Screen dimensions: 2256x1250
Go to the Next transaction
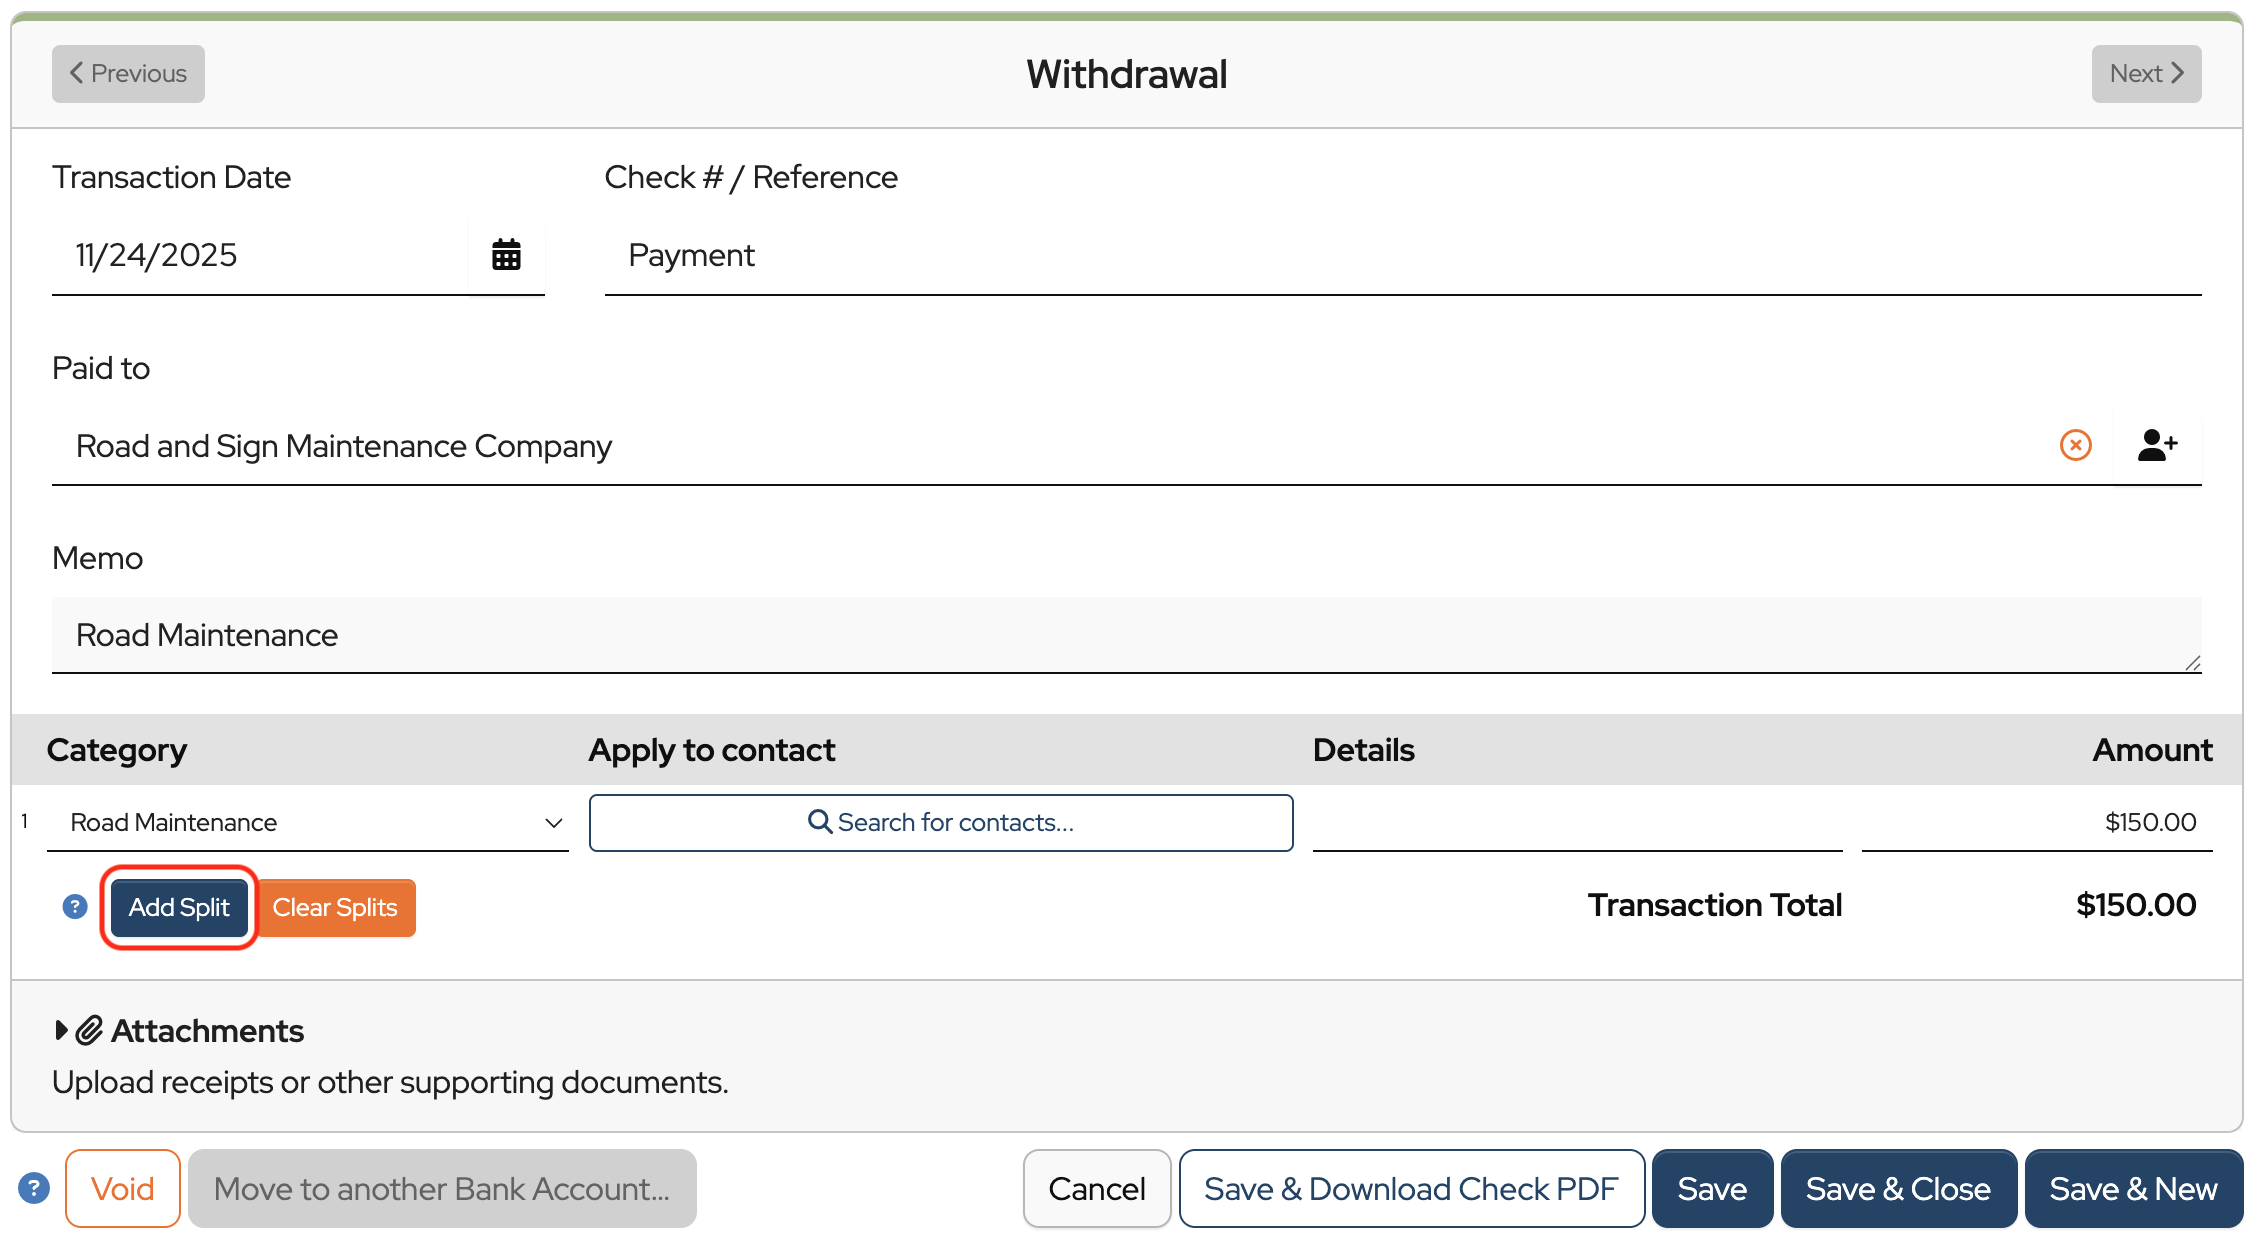tap(2146, 74)
